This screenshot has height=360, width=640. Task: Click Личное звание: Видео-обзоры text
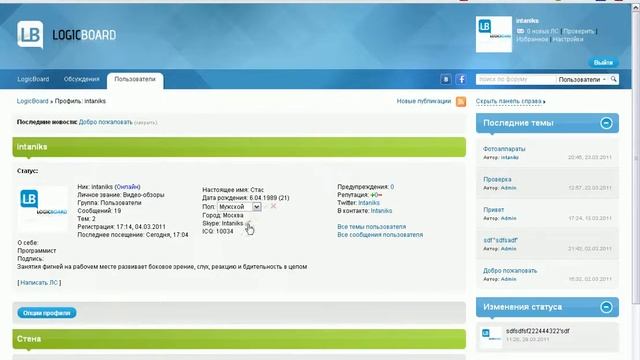pyautogui.click(x=121, y=195)
